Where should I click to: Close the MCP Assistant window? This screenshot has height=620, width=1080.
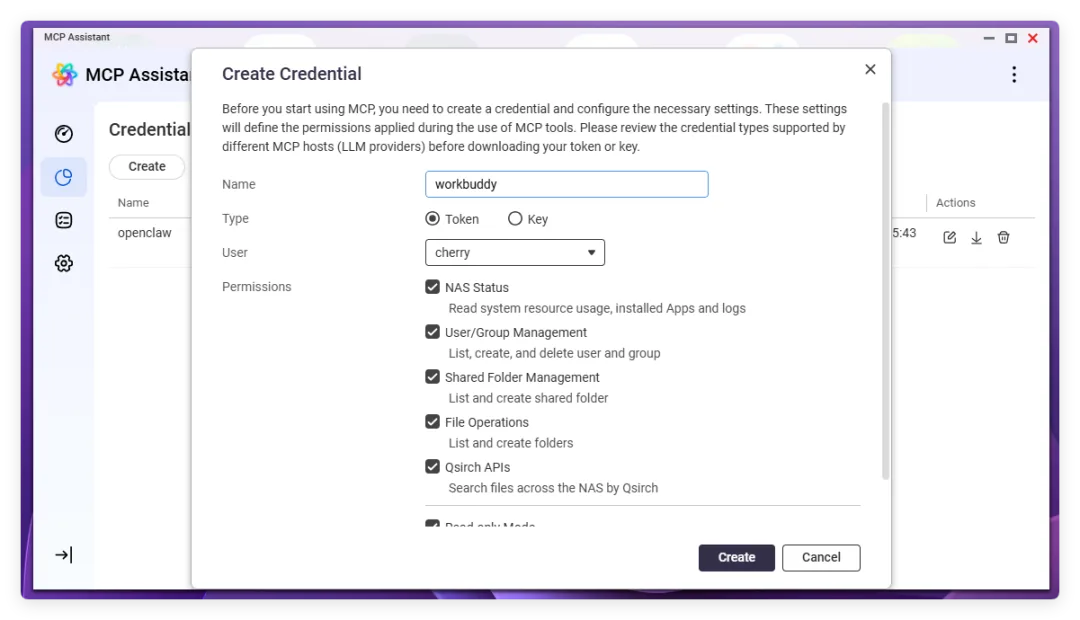[x=1032, y=38]
